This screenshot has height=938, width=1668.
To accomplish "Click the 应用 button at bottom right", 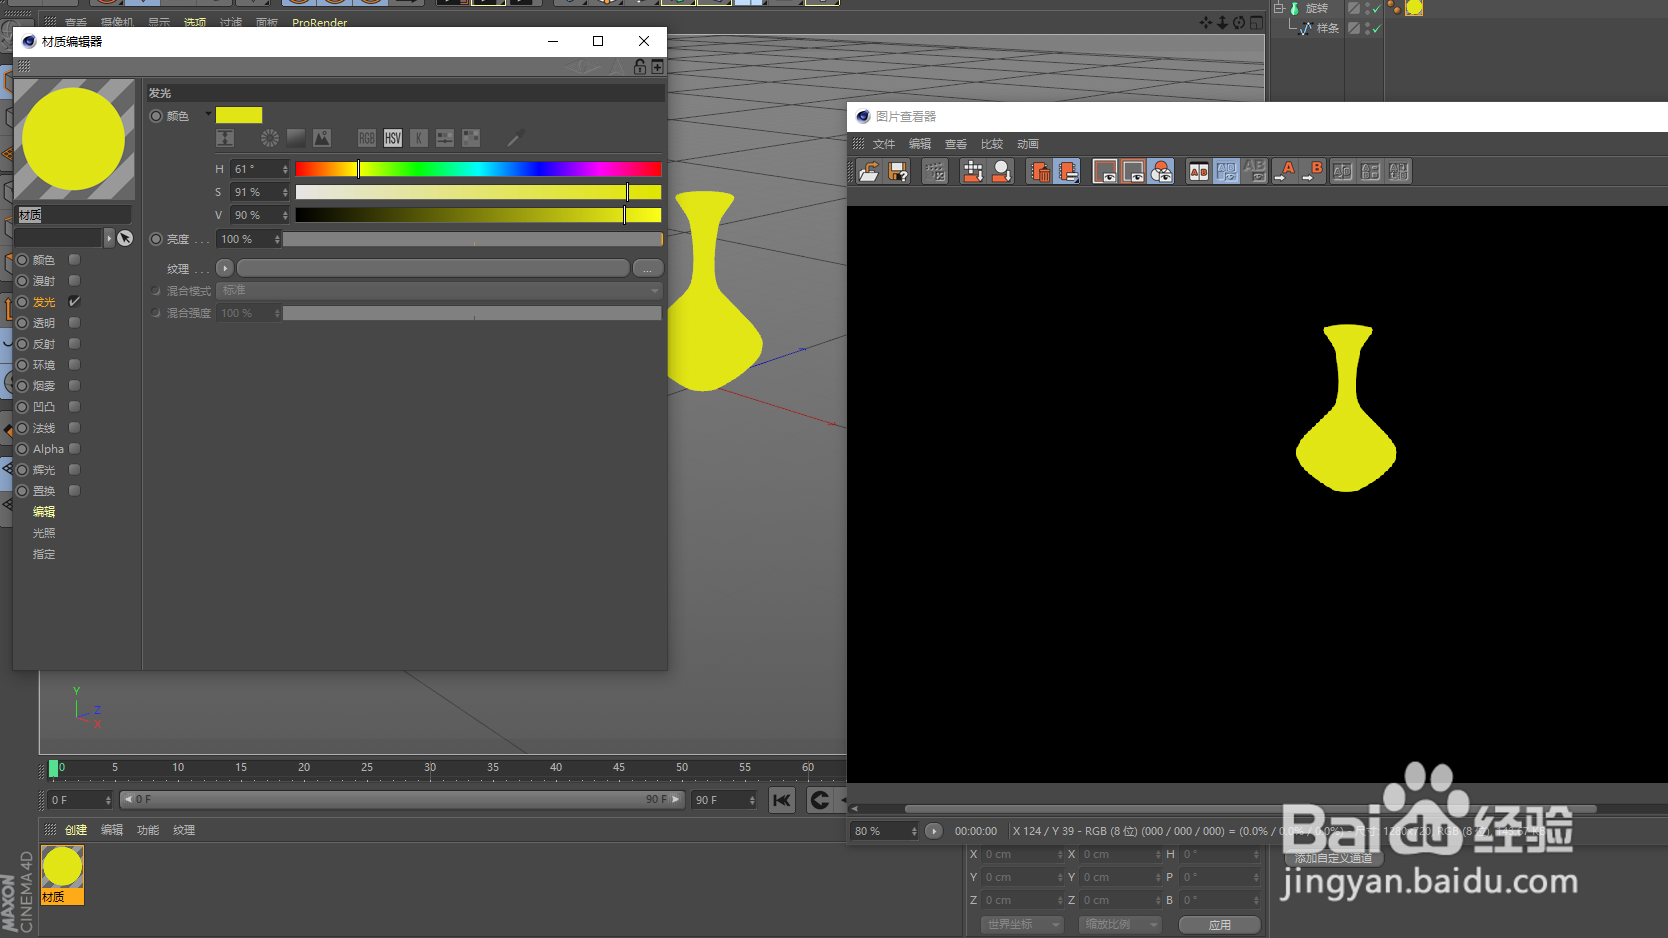I will [x=1220, y=924].
